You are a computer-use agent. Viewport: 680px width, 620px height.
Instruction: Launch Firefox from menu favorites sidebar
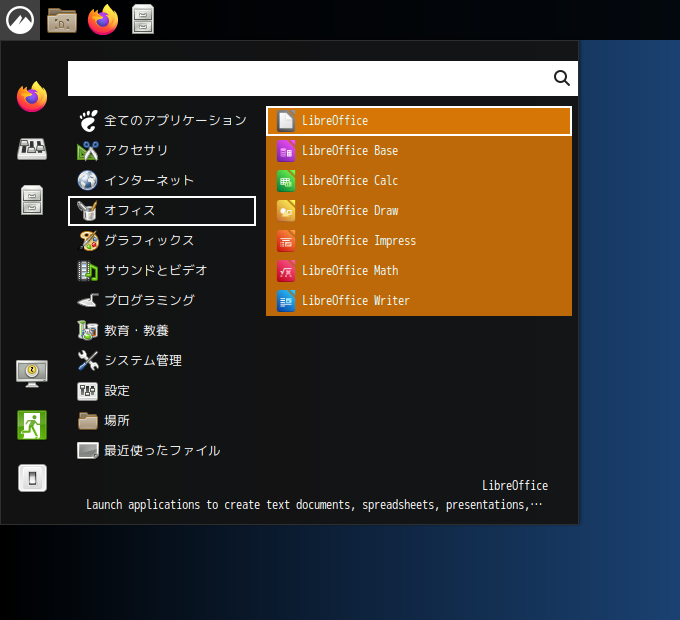point(32,97)
